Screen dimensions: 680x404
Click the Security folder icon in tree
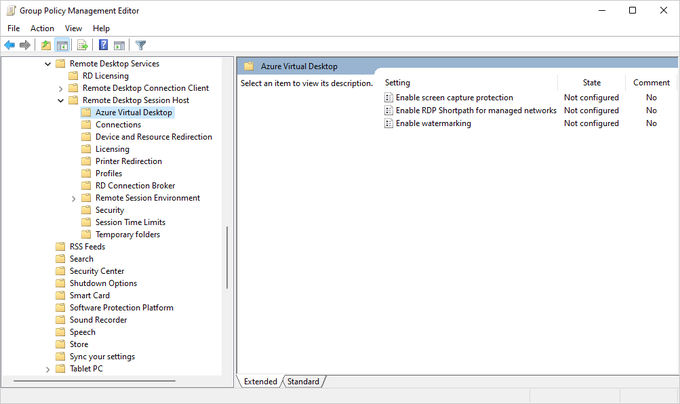point(86,210)
